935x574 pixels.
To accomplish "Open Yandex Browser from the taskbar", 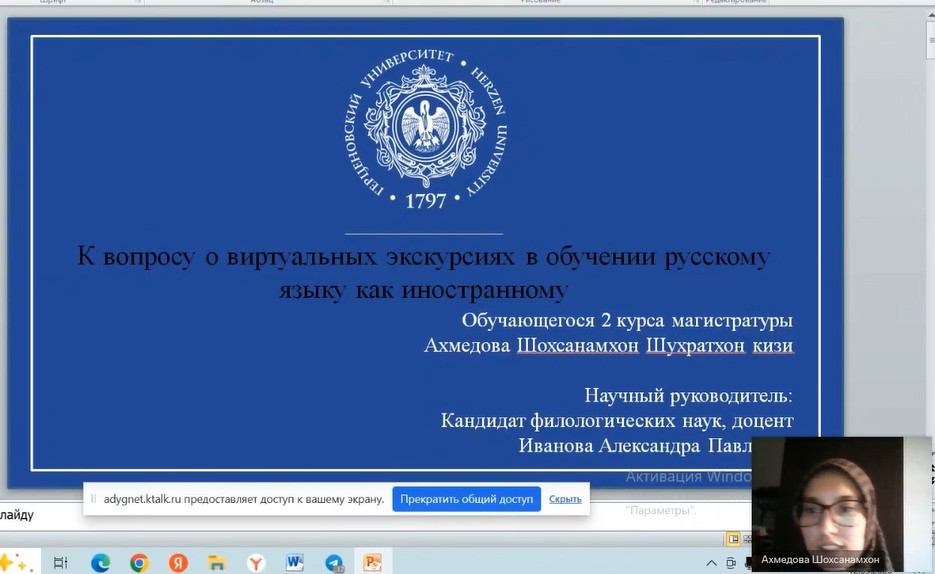I will [x=256, y=562].
